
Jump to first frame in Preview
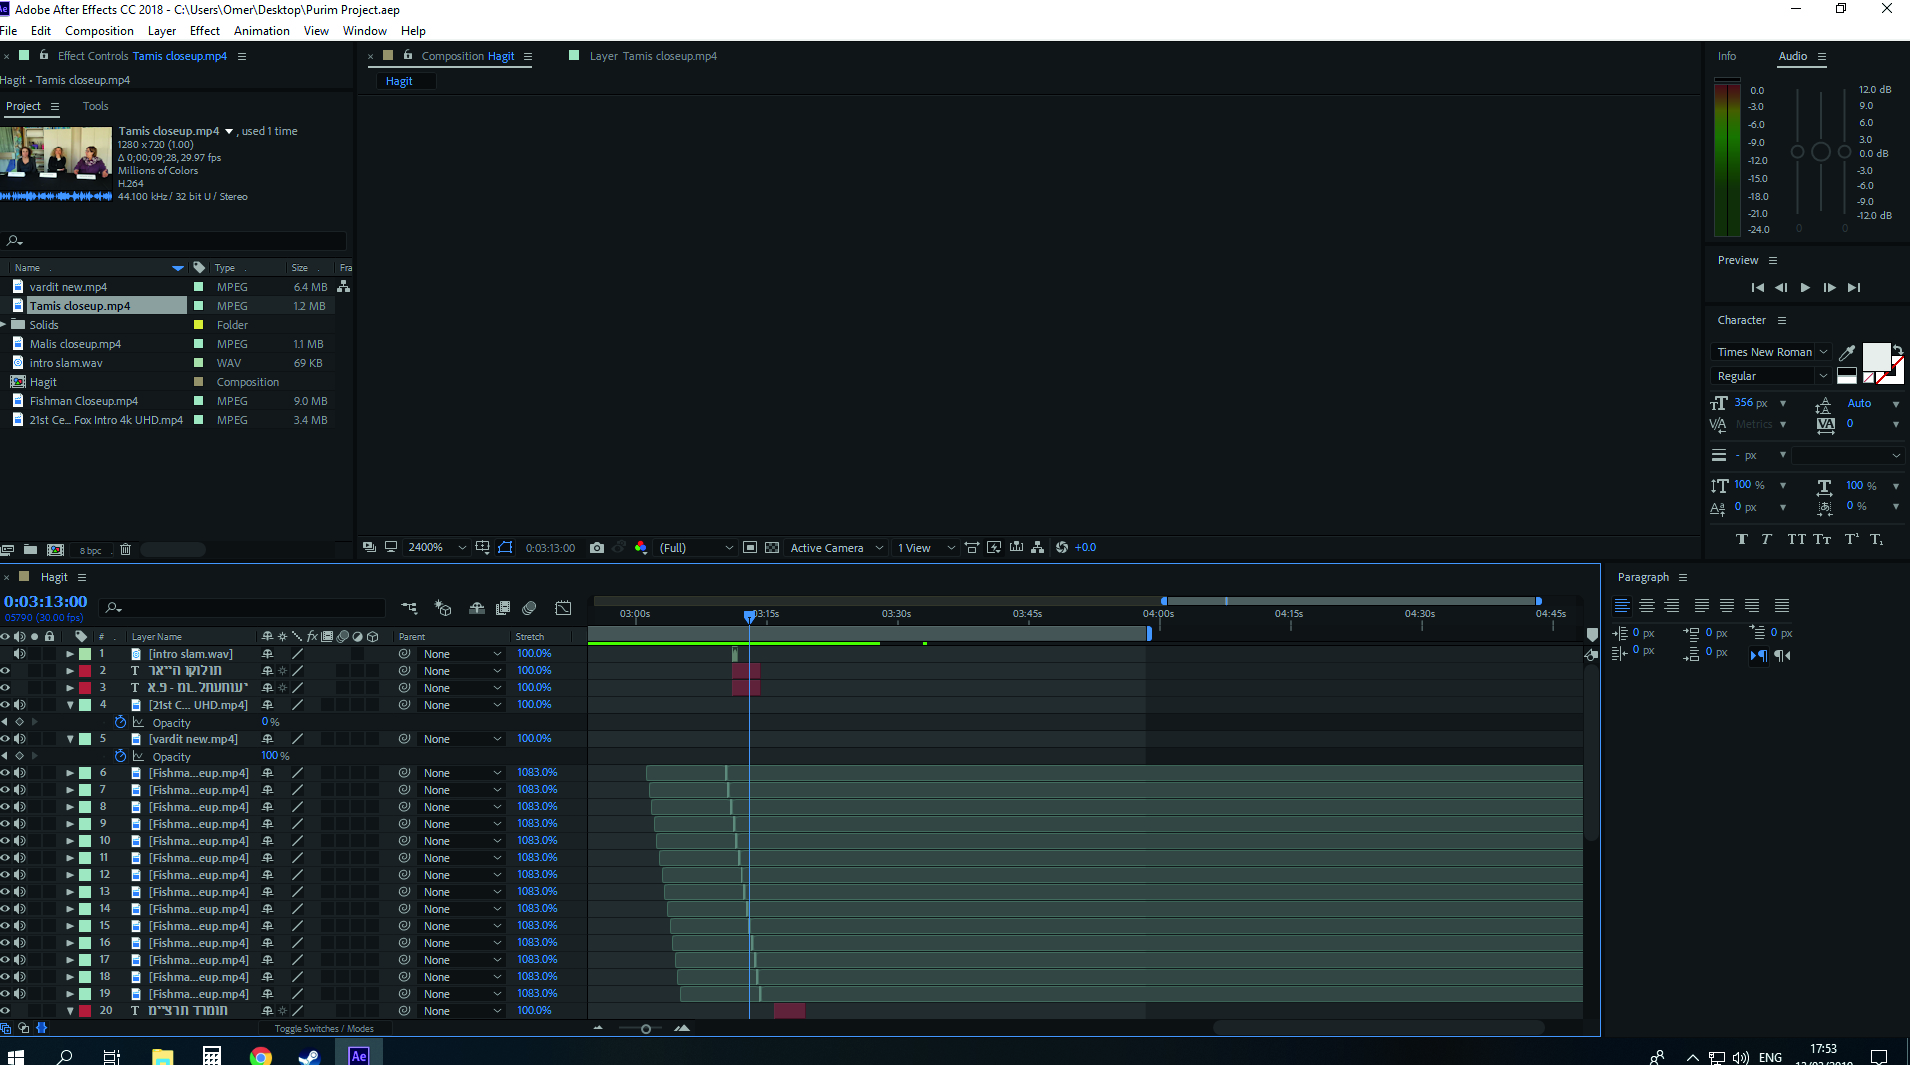coord(1757,288)
